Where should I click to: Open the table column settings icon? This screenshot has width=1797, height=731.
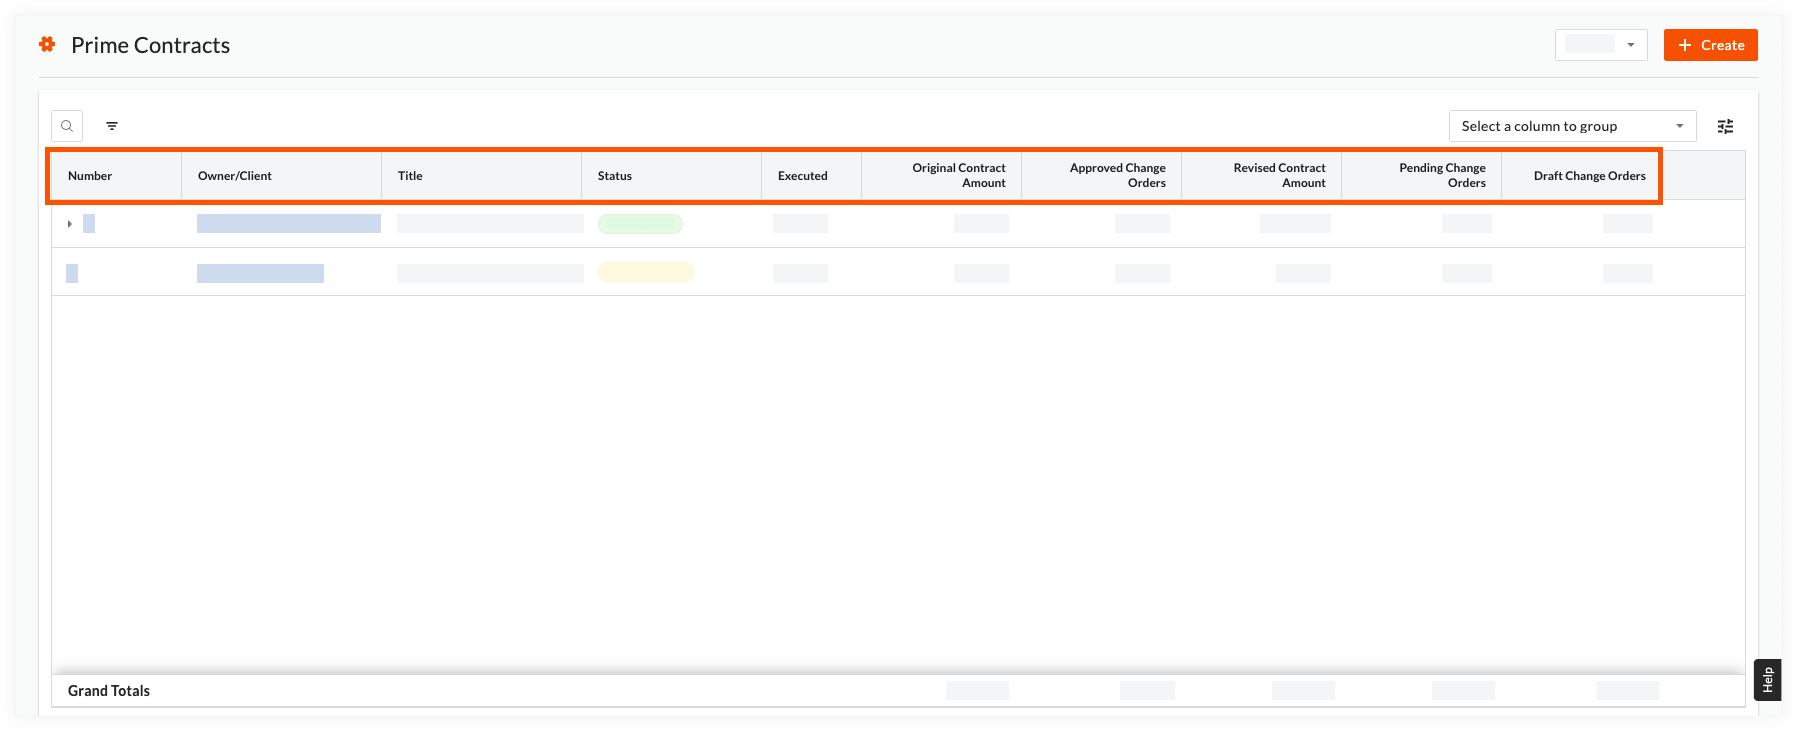coord(1725,126)
